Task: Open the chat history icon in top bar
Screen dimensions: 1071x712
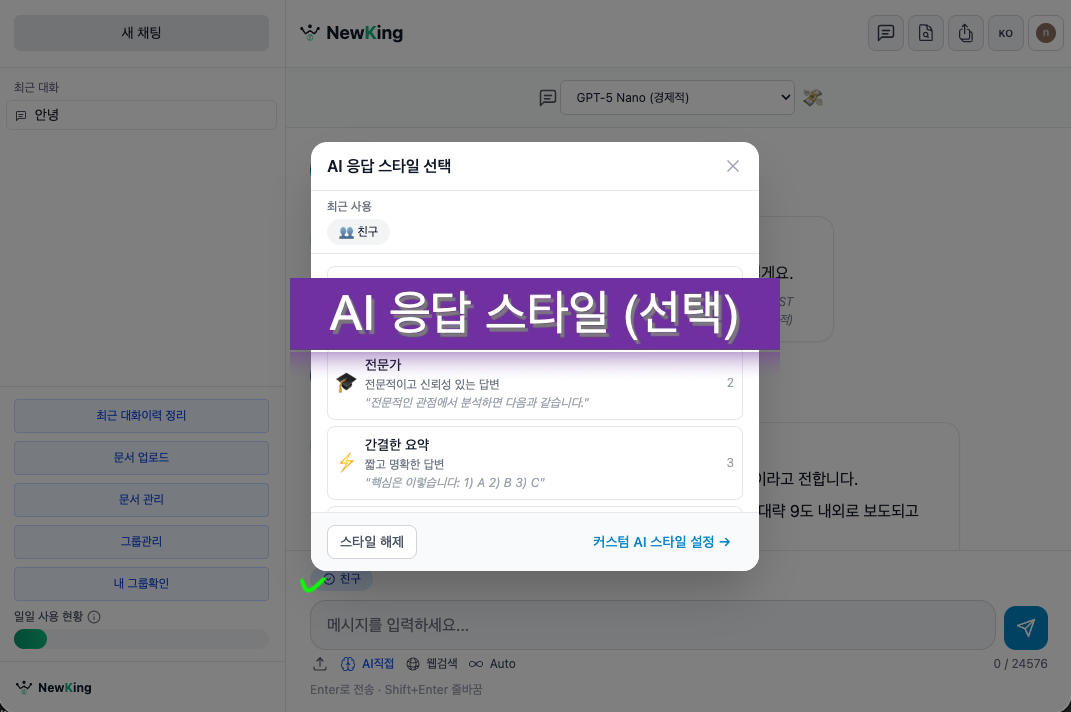Action: tap(885, 32)
